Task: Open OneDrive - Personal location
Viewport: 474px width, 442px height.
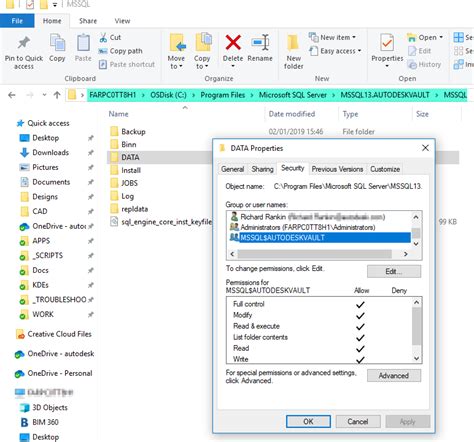Action: 60,373
